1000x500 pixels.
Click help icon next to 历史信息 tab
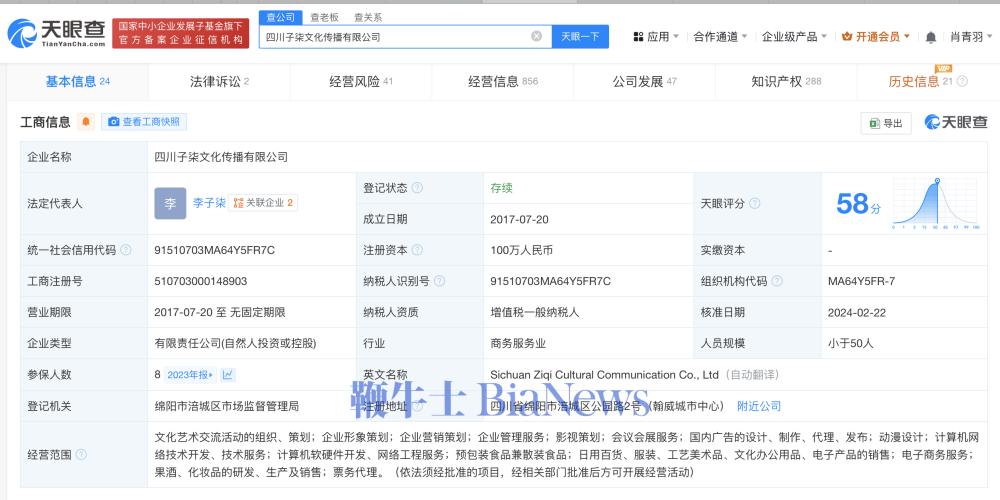tap(962, 81)
